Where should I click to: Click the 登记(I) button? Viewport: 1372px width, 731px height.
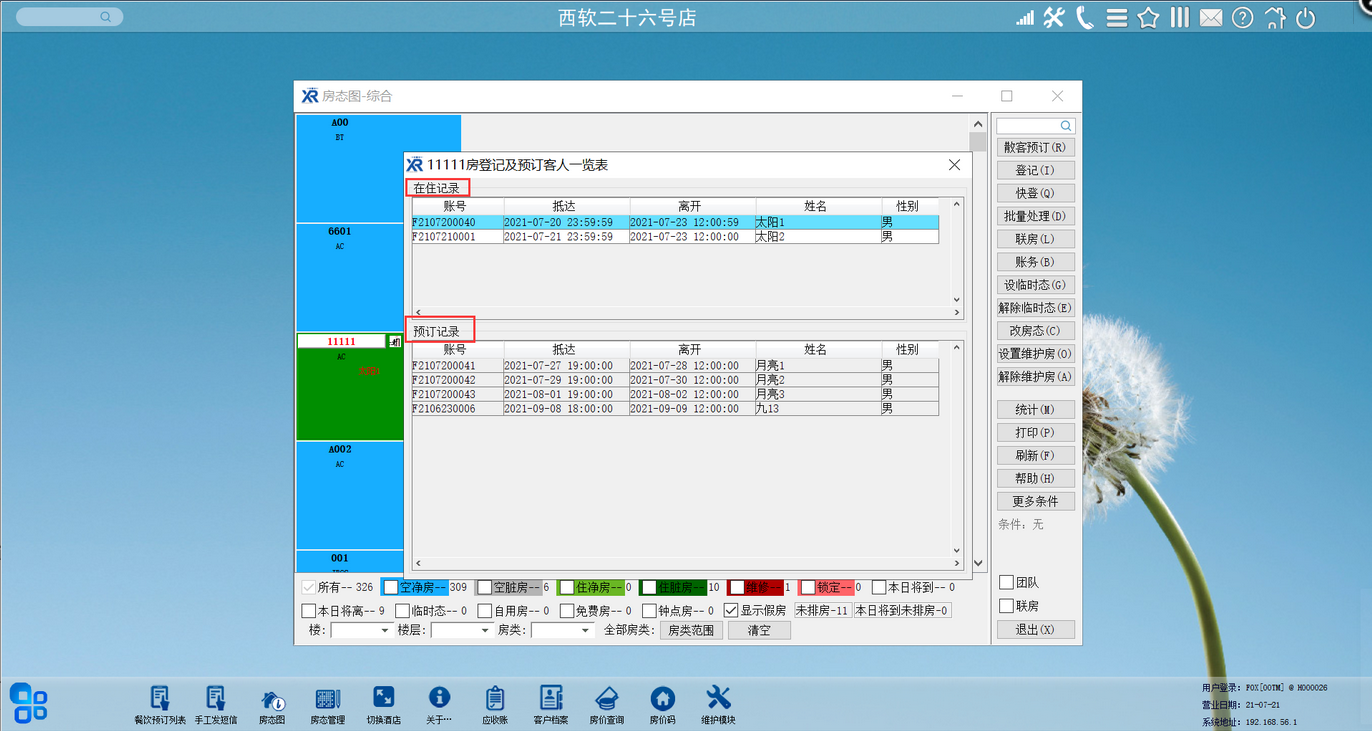pyautogui.click(x=1035, y=170)
